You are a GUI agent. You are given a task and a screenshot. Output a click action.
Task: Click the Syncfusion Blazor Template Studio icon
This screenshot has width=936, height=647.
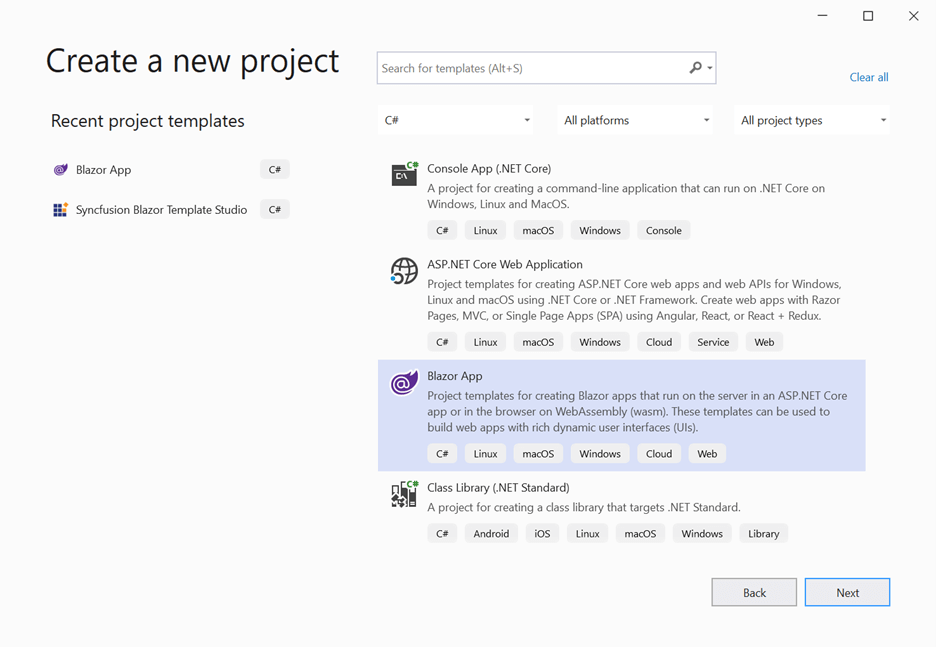tap(60, 210)
